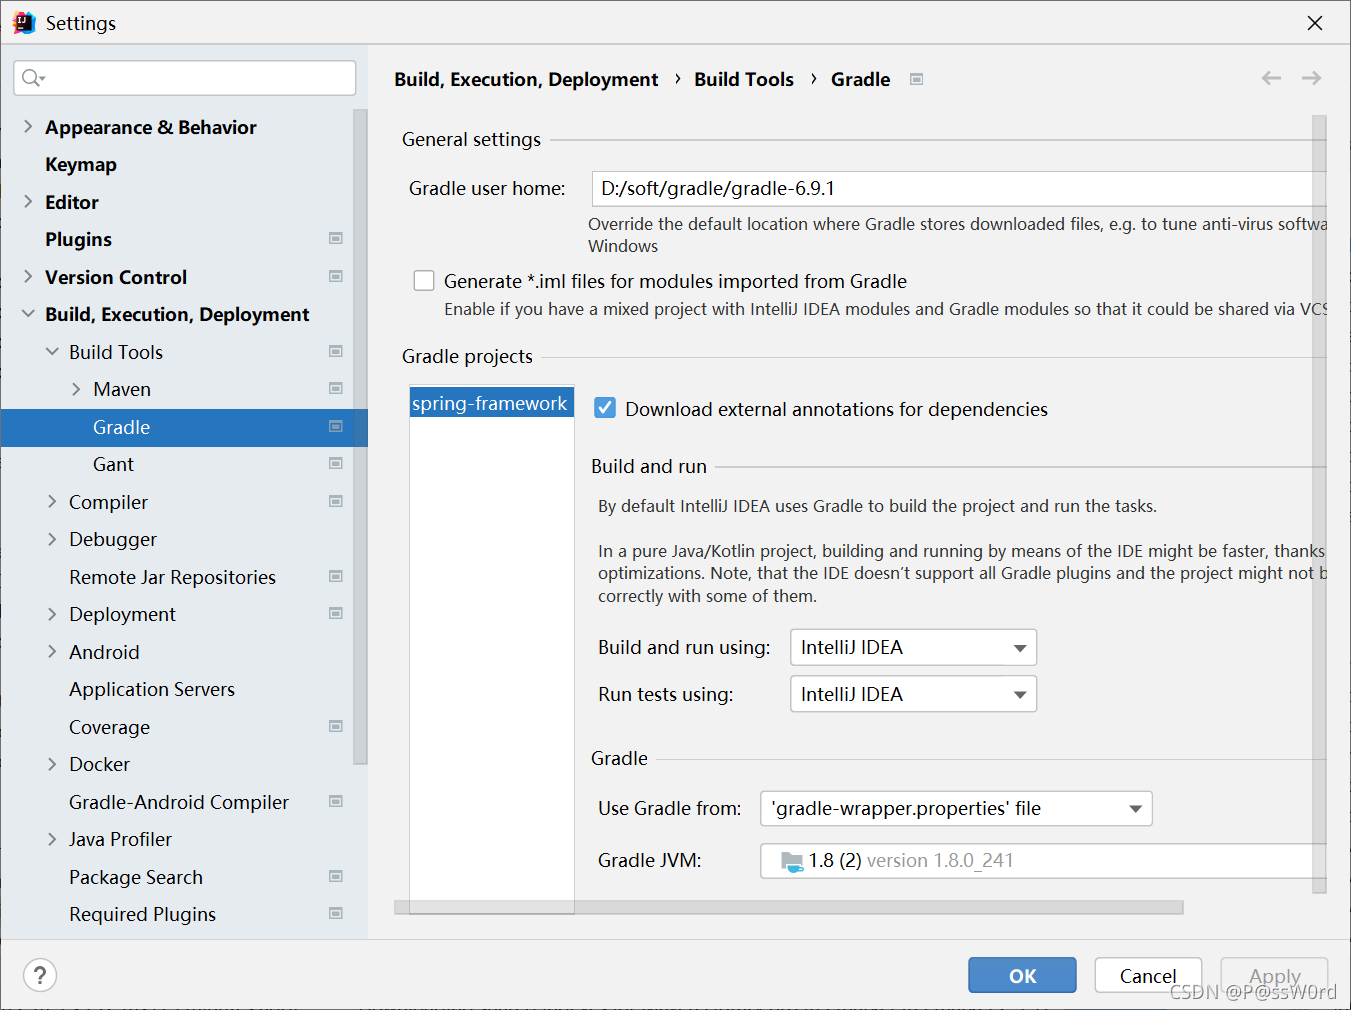Open Required Plugins settings
Viewport: 1351px width, 1010px height.
142,914
